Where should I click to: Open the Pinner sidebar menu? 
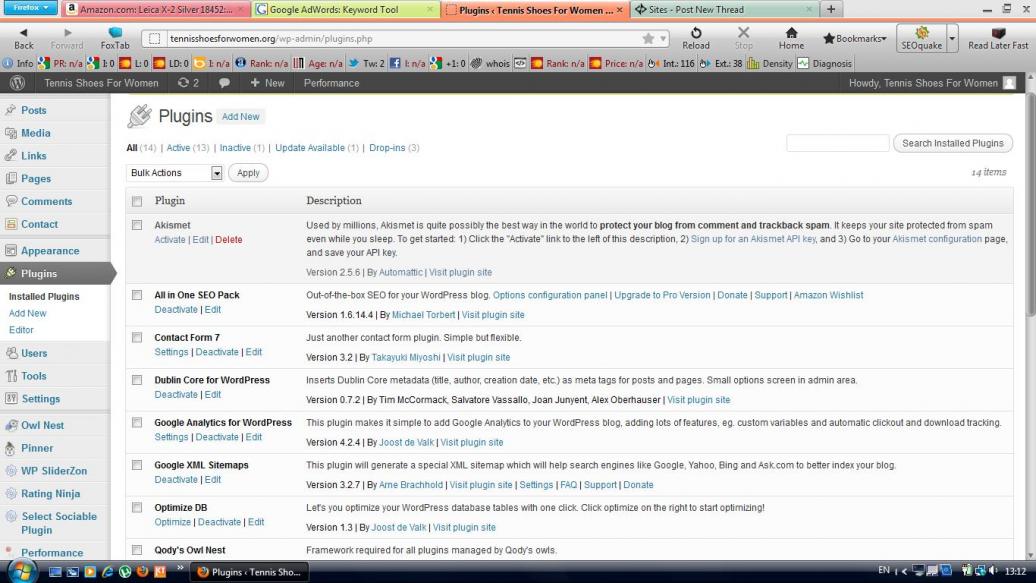pyautogui.click(x=36, y=448)
